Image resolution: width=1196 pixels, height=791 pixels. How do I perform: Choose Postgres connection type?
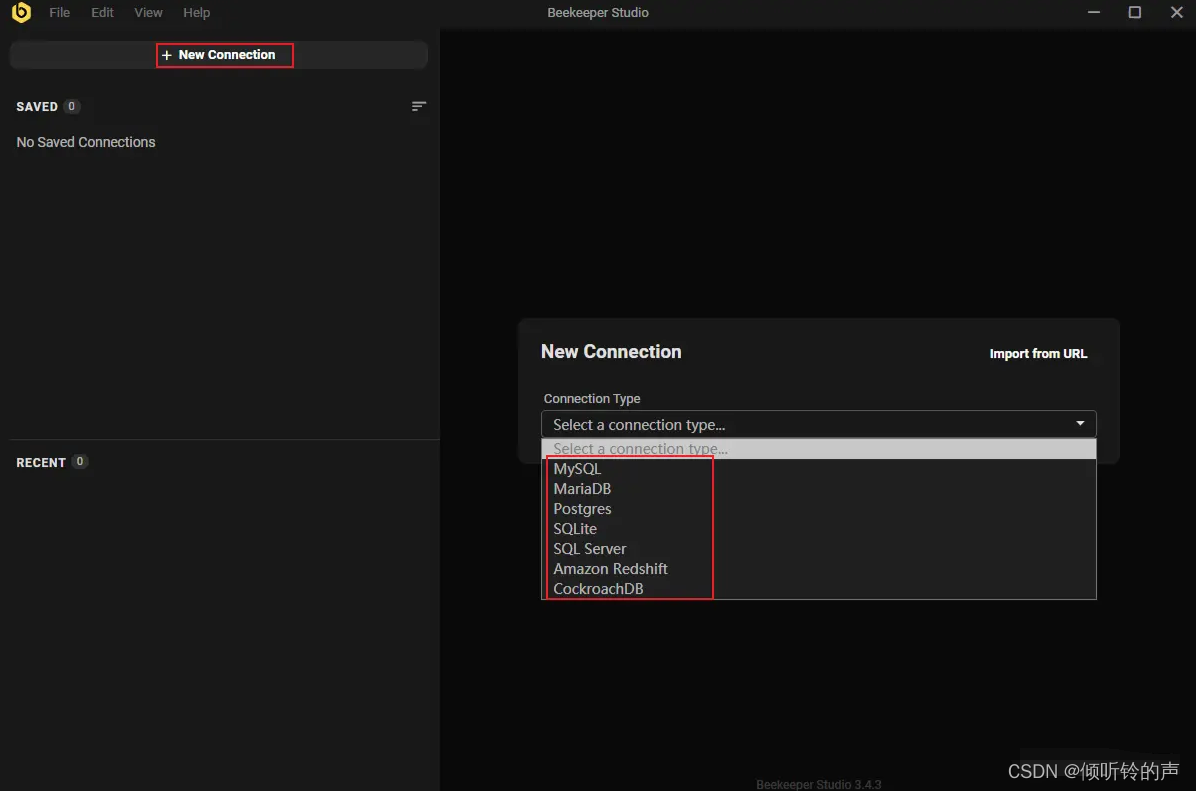[818, 508]
